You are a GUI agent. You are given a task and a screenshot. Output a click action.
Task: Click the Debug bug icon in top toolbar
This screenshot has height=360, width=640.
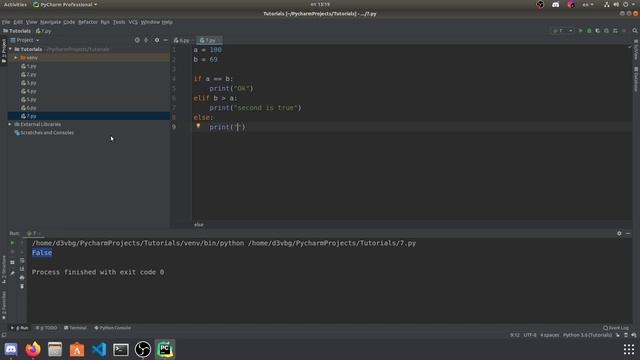click(589, 31)
